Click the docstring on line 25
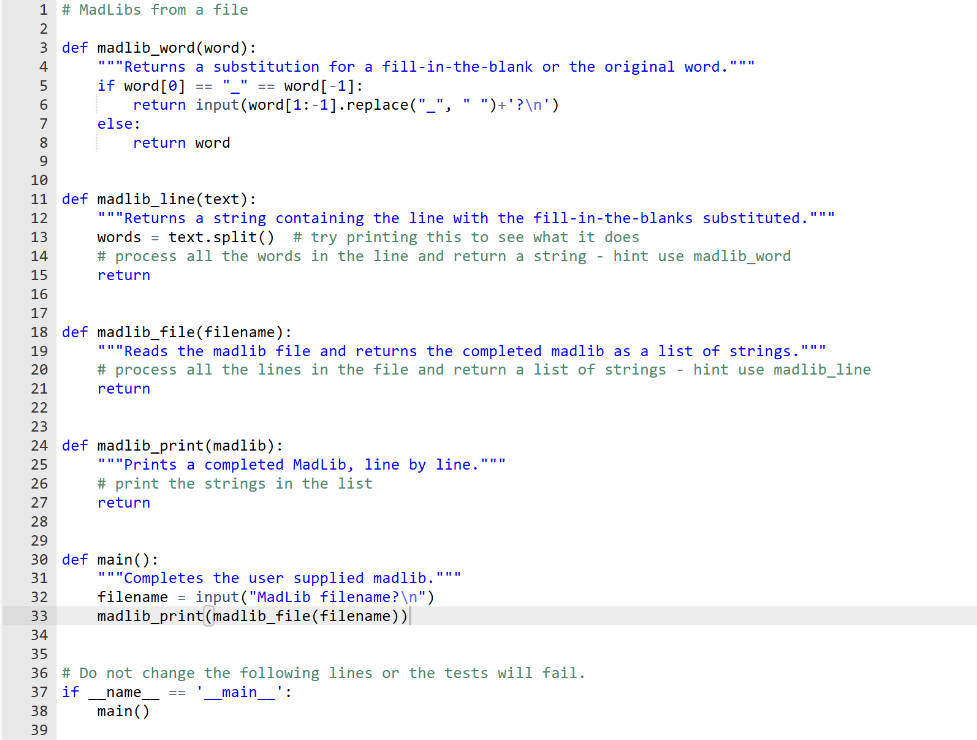 300,464
